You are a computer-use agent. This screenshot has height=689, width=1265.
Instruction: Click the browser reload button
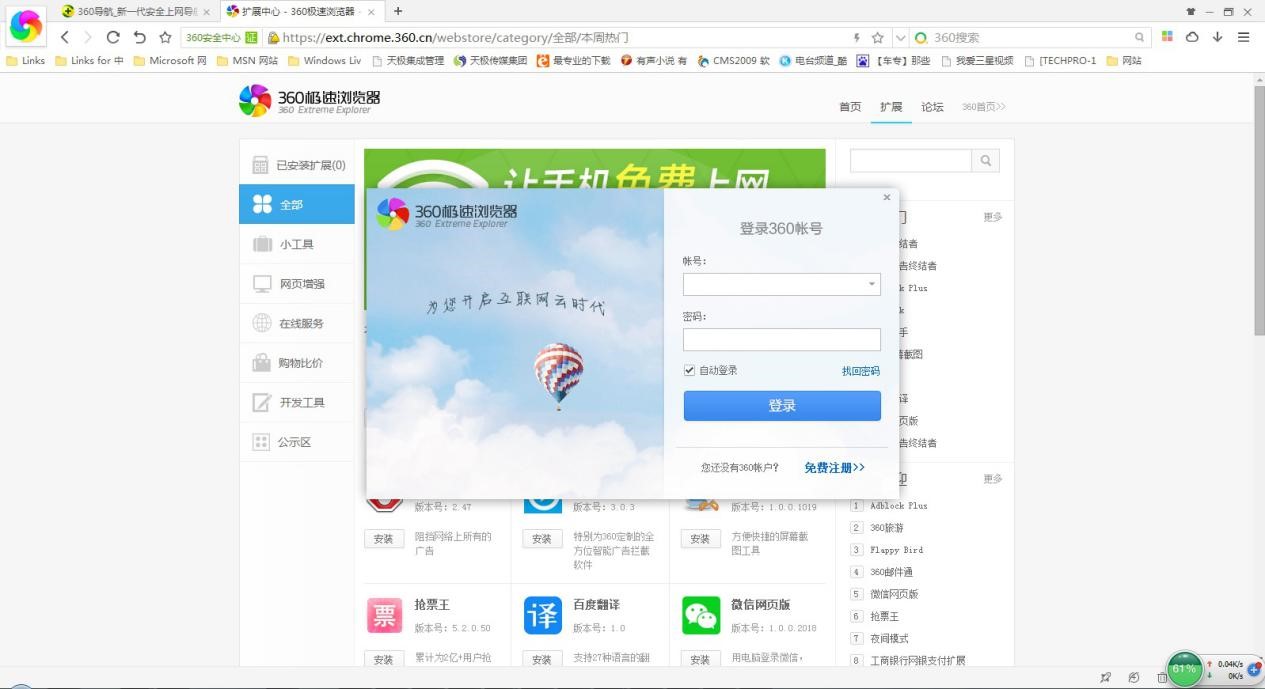click(113, 37)
